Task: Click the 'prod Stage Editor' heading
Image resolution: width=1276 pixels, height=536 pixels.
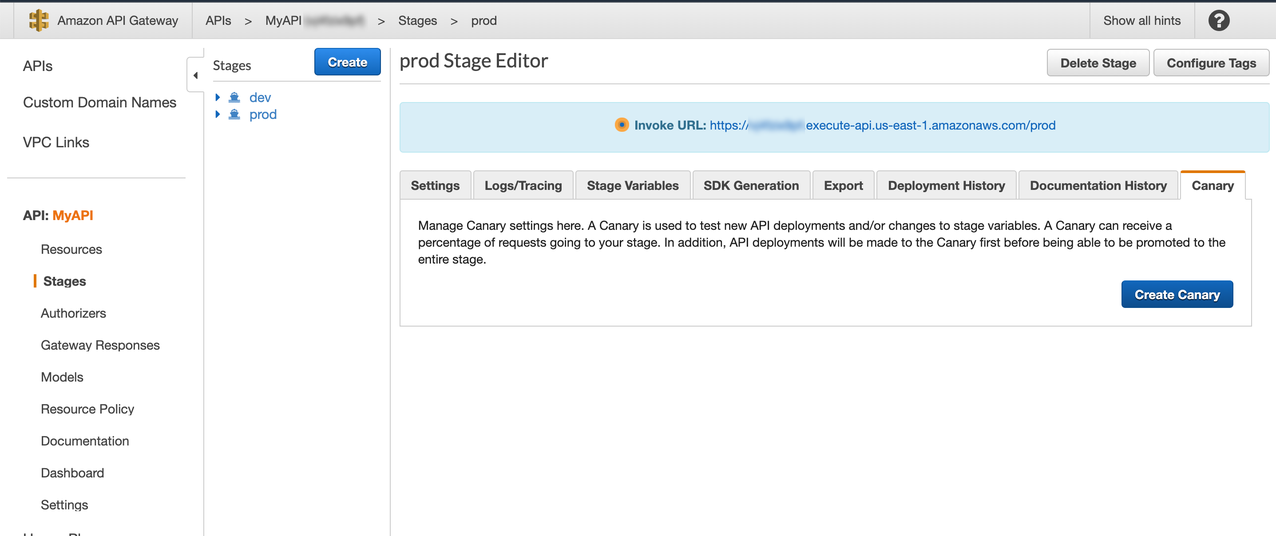Action: [474, 61]
